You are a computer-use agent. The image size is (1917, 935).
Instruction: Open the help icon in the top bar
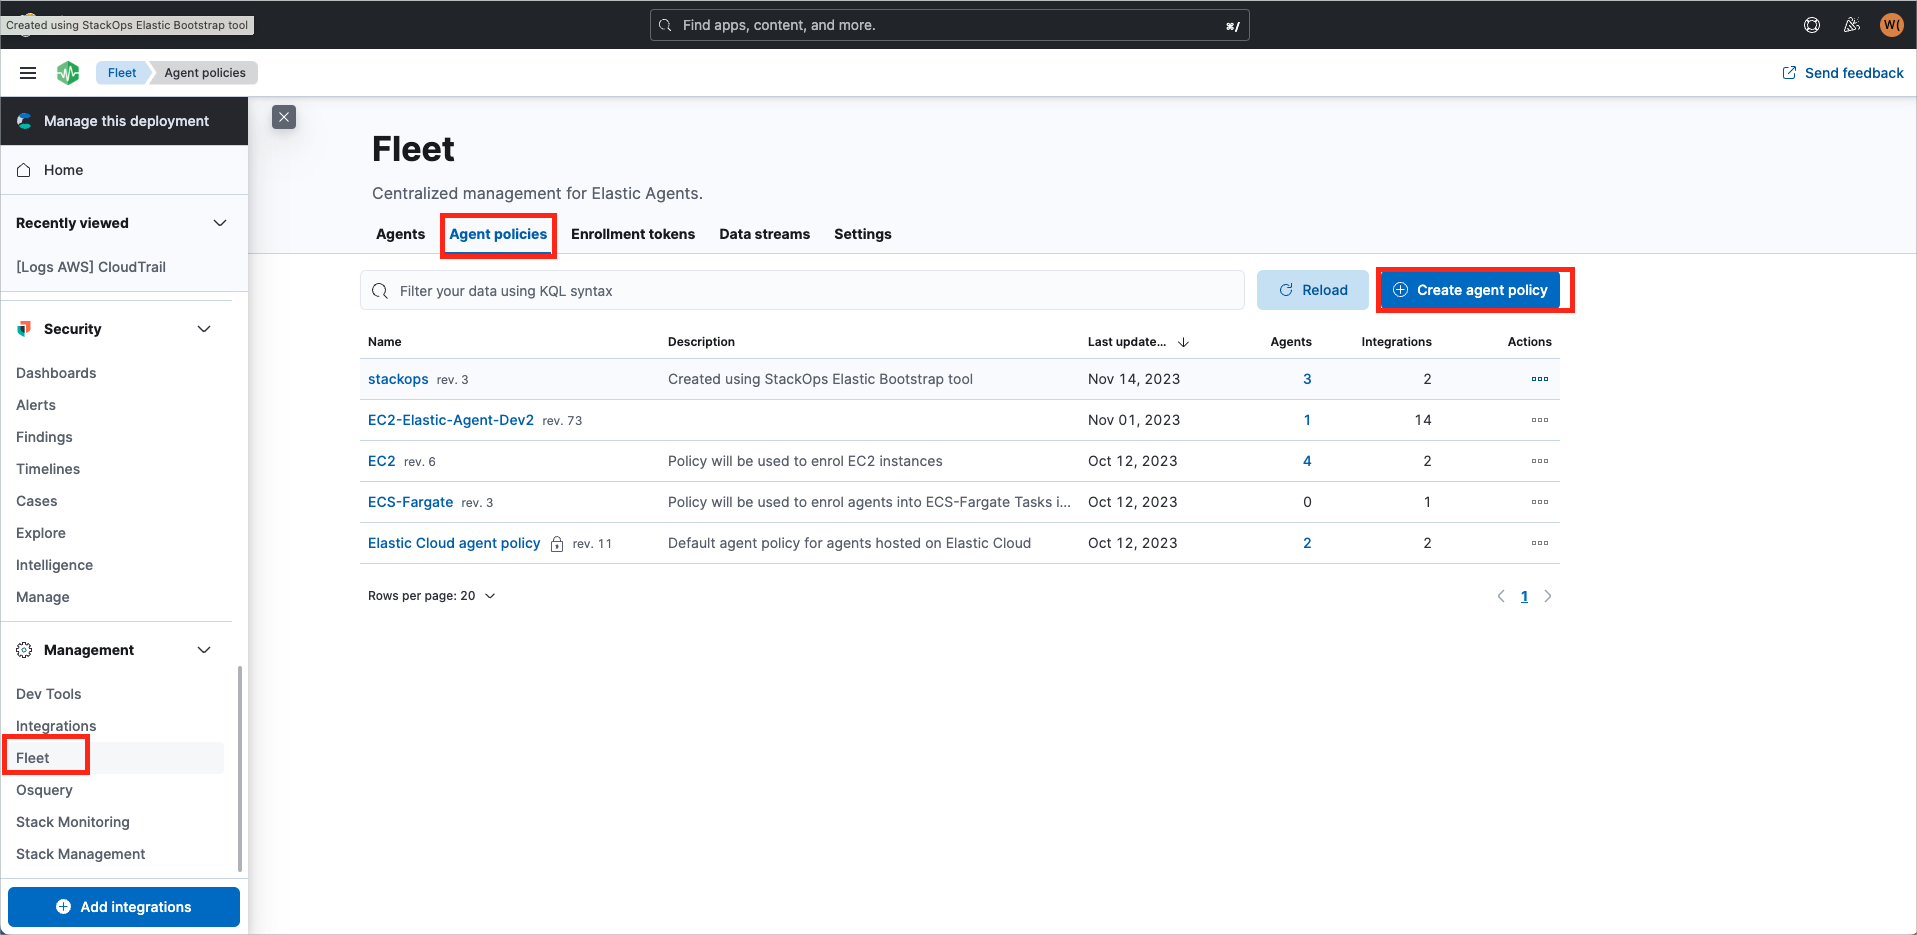click(x=1811, y=24)
